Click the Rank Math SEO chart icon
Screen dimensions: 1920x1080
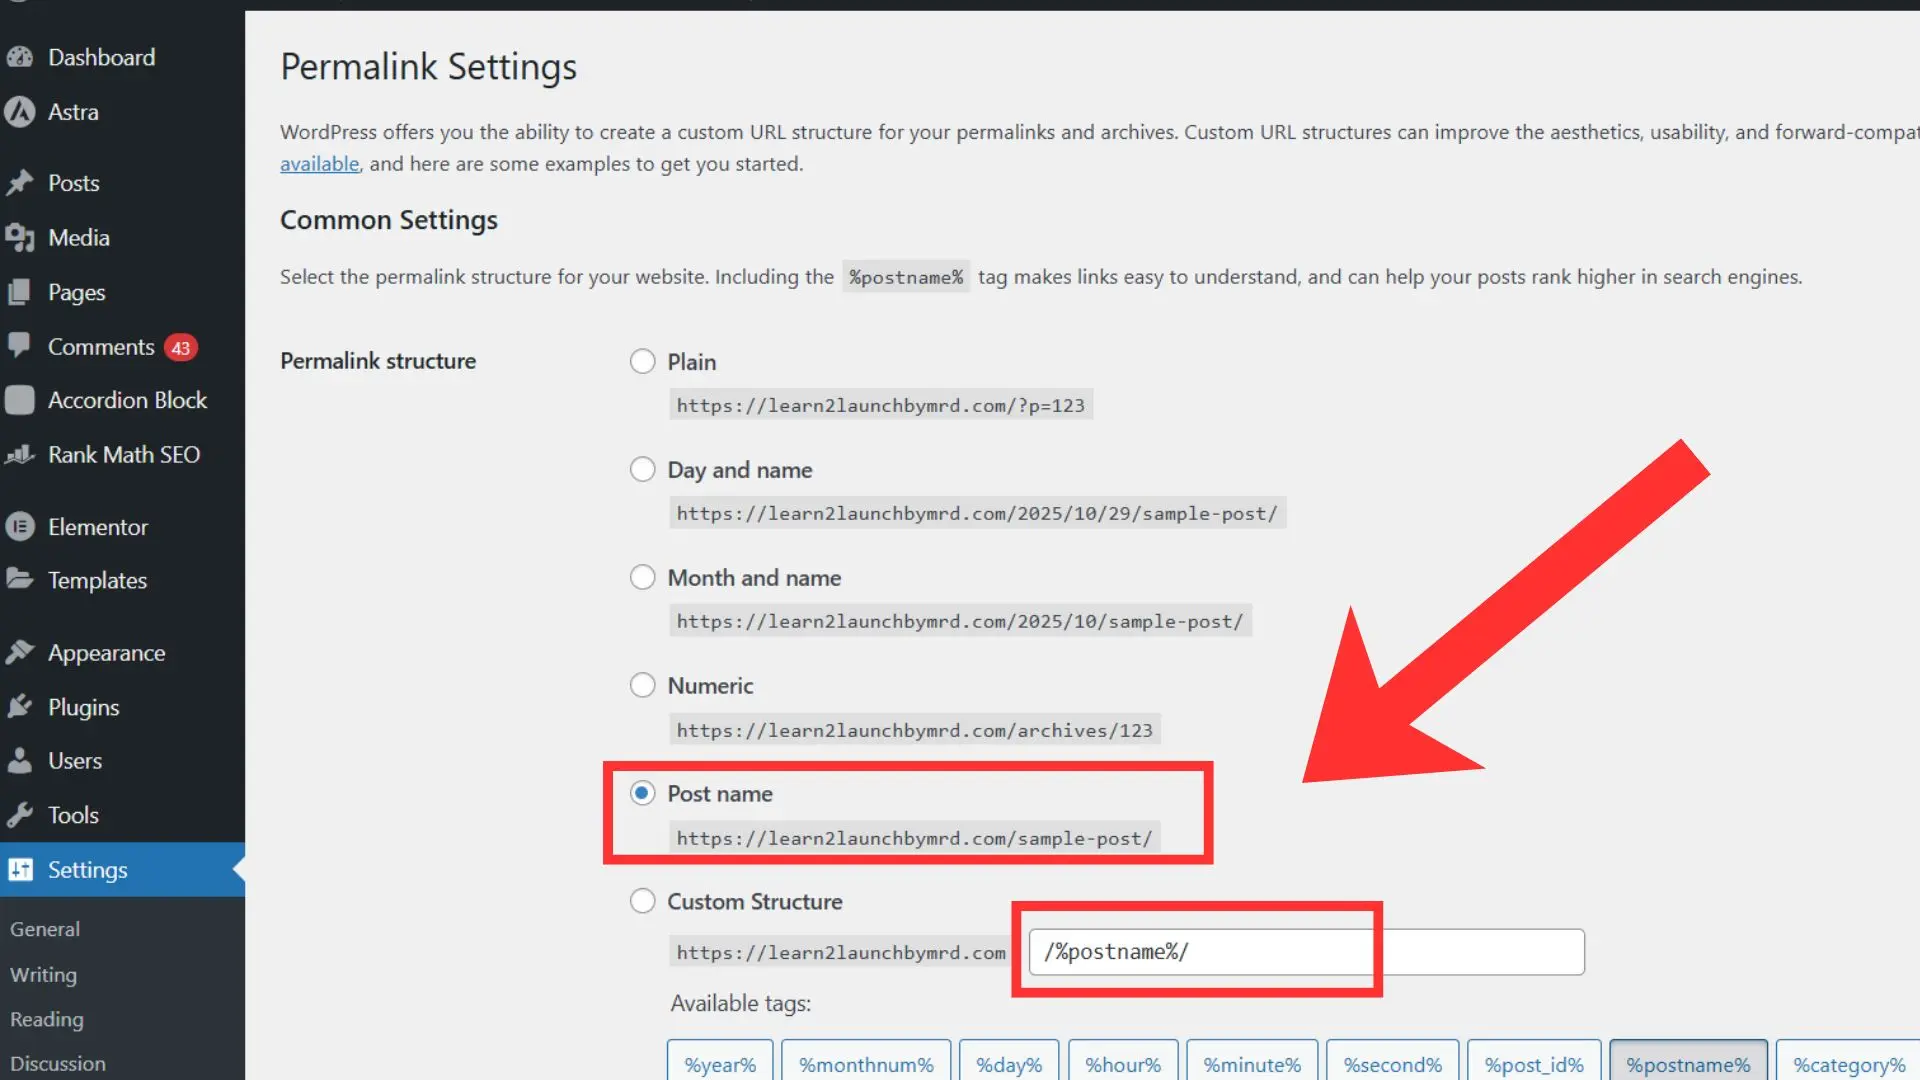[20, 455]
